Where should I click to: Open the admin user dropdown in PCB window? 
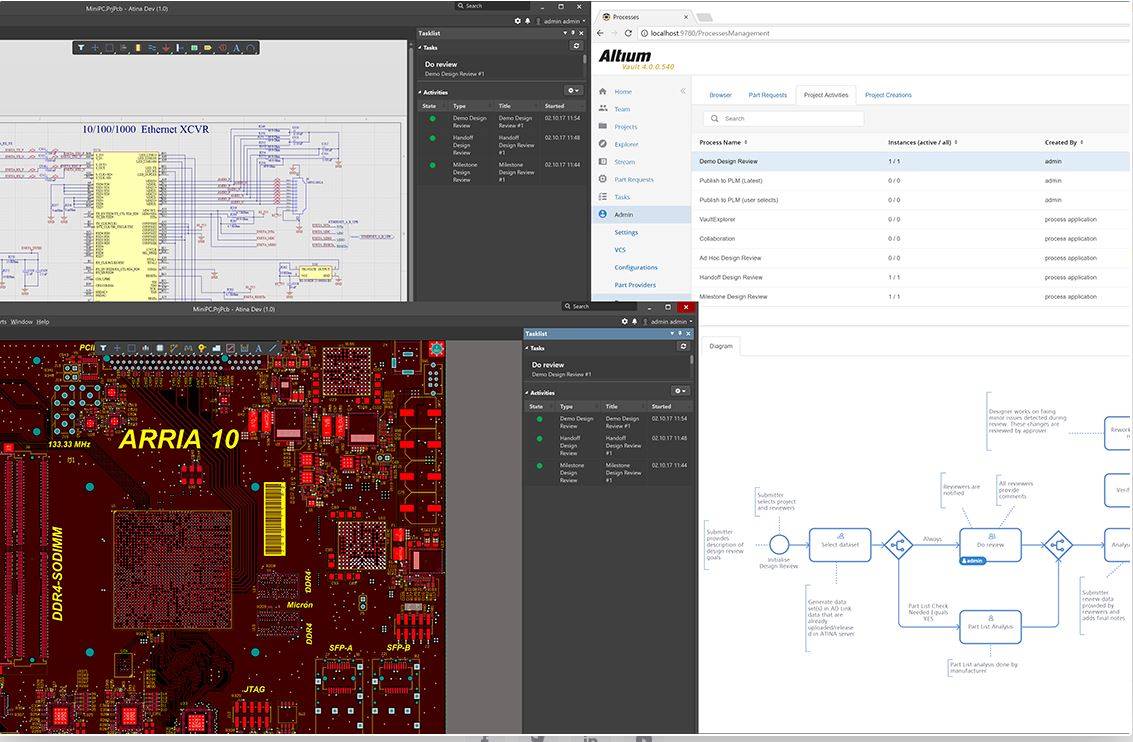point(671,322)
